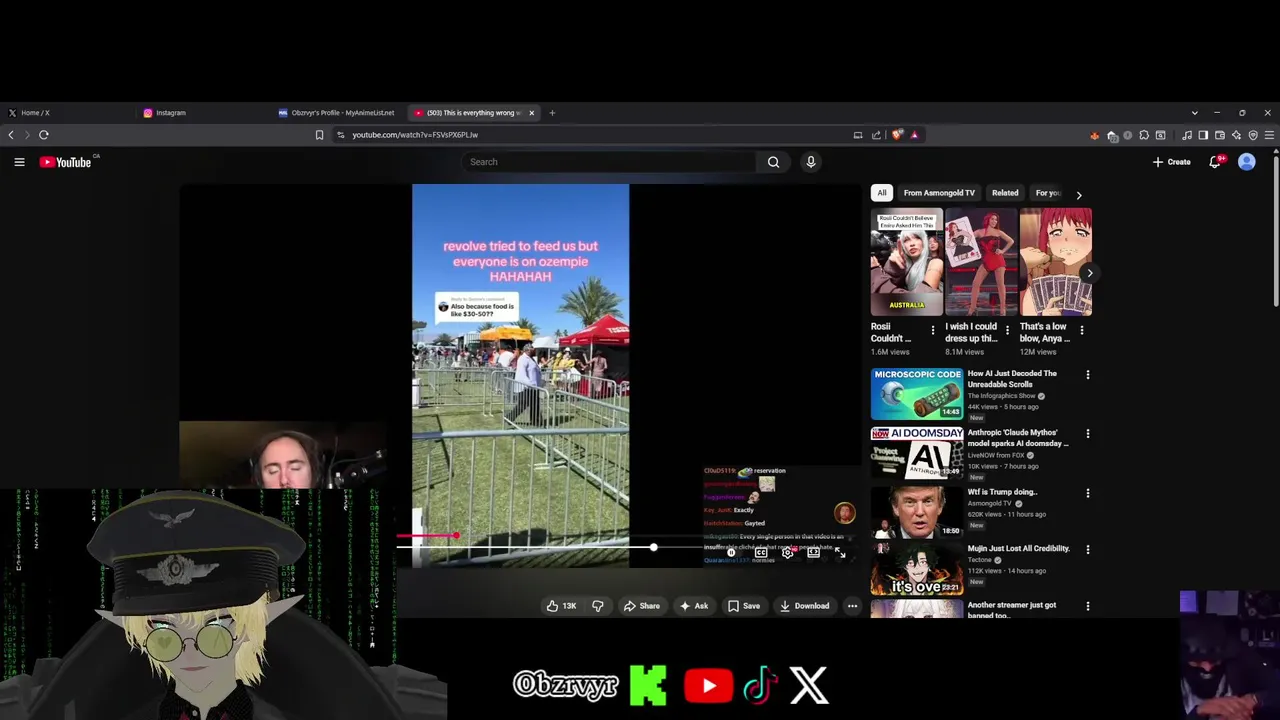Open options for Trump video
1280x720 pixels.
point(1088,493)
